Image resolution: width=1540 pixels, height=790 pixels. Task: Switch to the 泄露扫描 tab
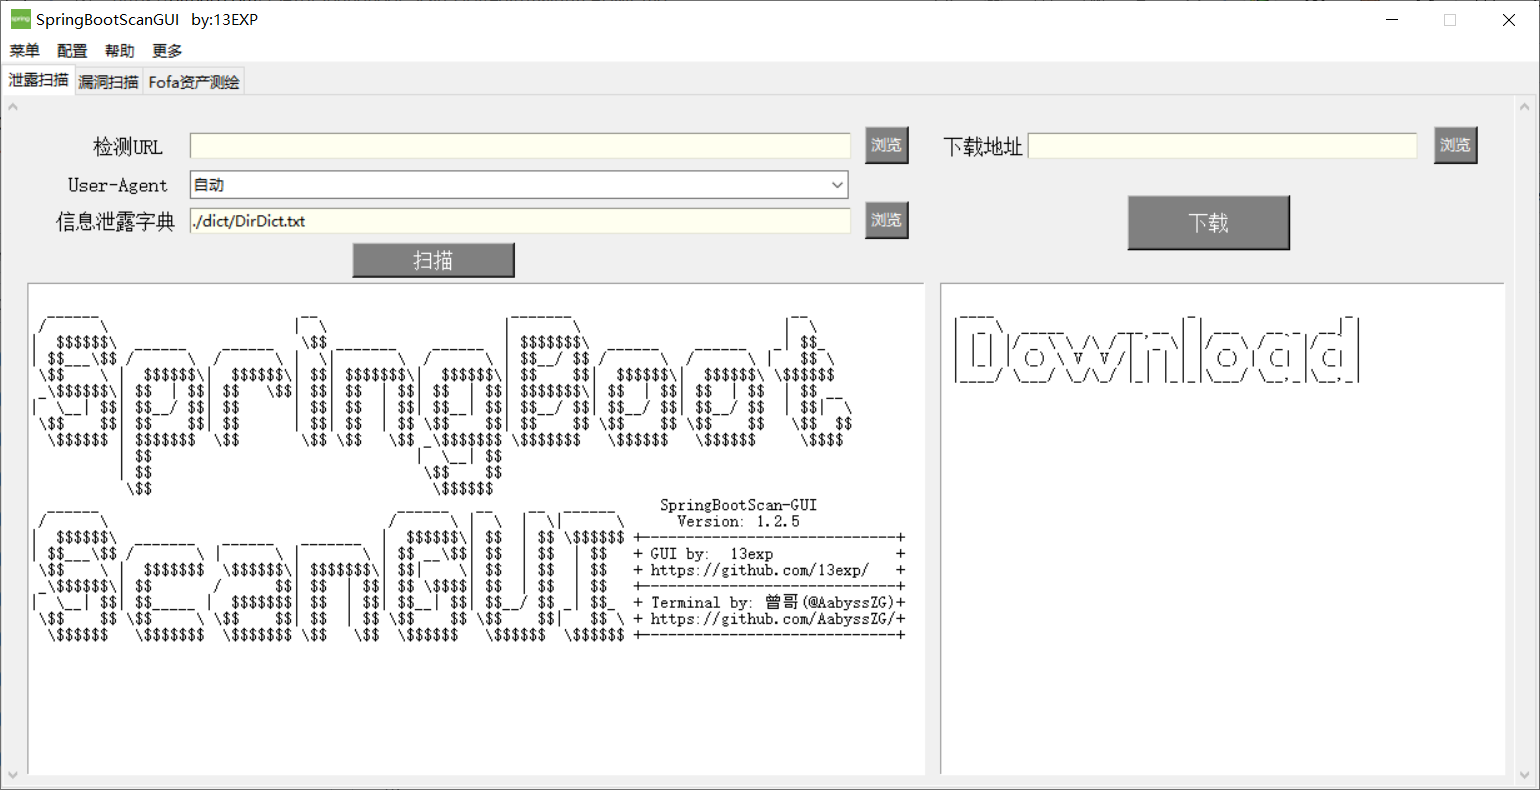click(x=38, y=80)
